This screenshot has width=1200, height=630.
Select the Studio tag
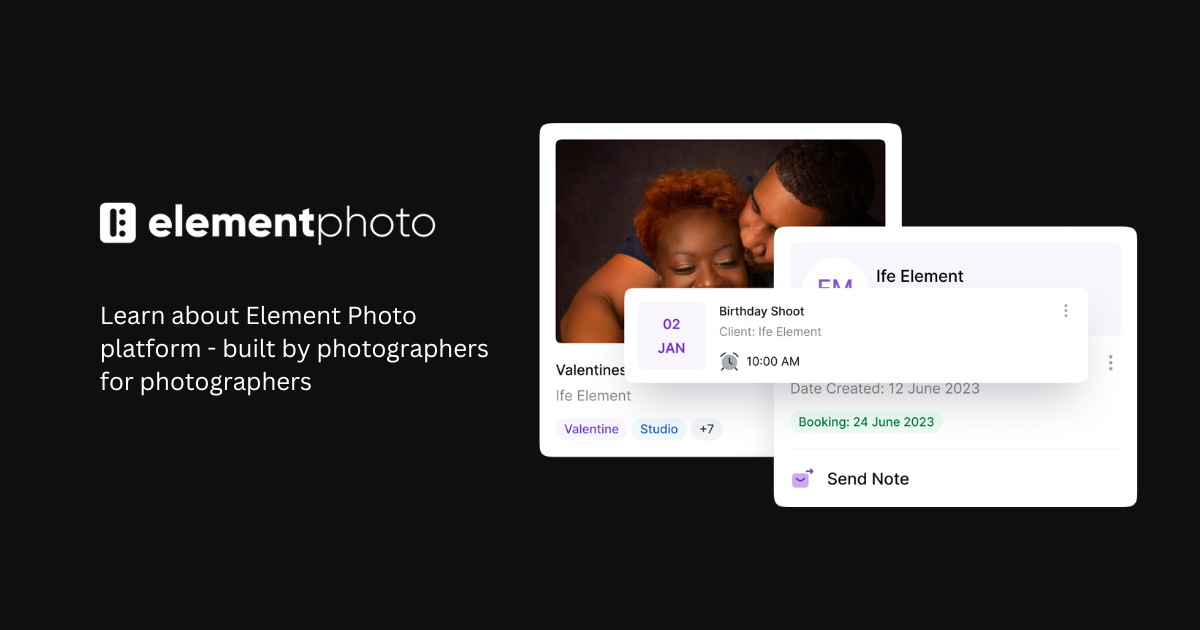659,429
